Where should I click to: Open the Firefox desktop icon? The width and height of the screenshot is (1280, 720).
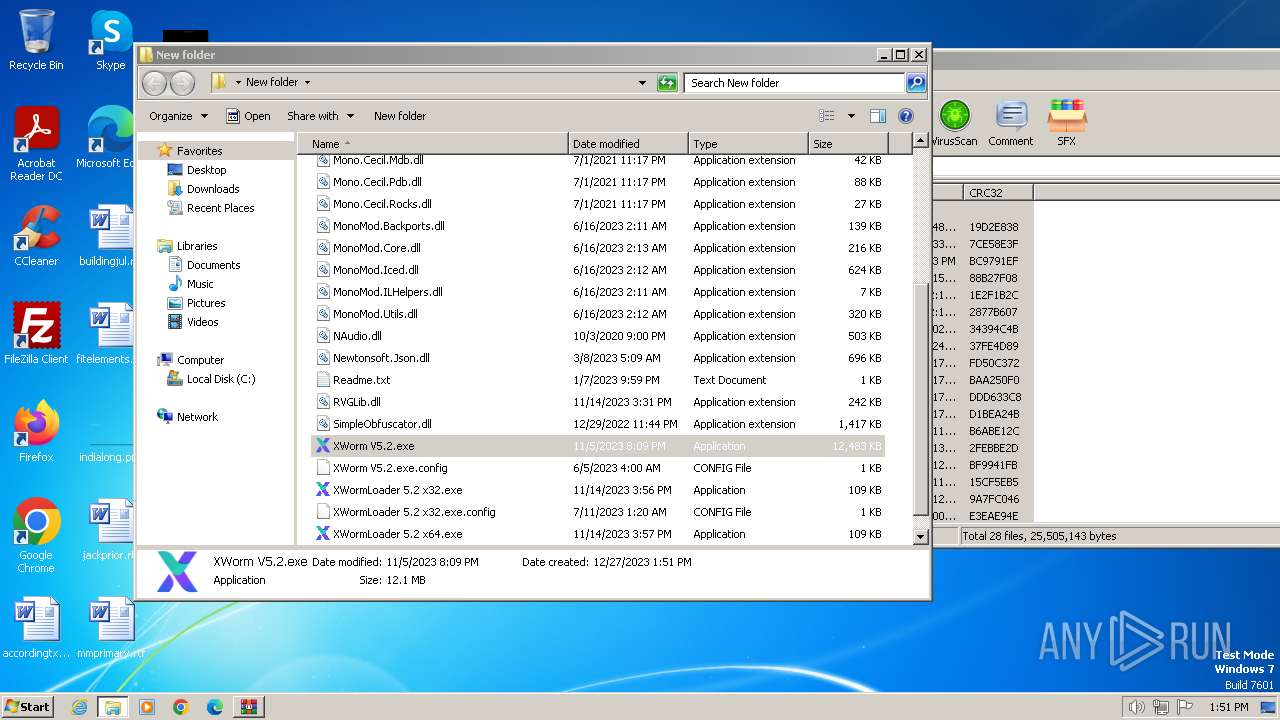pyautogui.click(x=36, y=432)
